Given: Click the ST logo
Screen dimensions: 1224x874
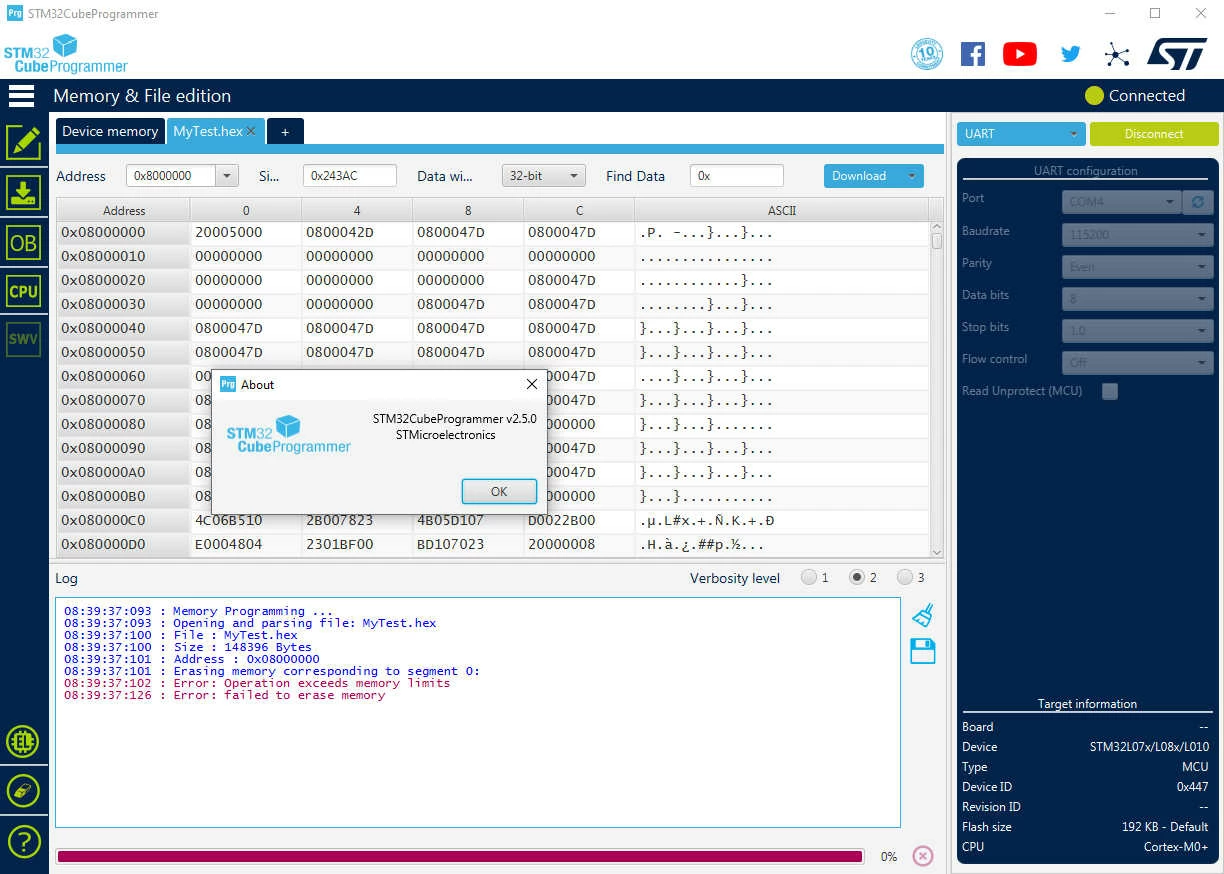Looking at the screenshot, I should tap(1177, 54).
